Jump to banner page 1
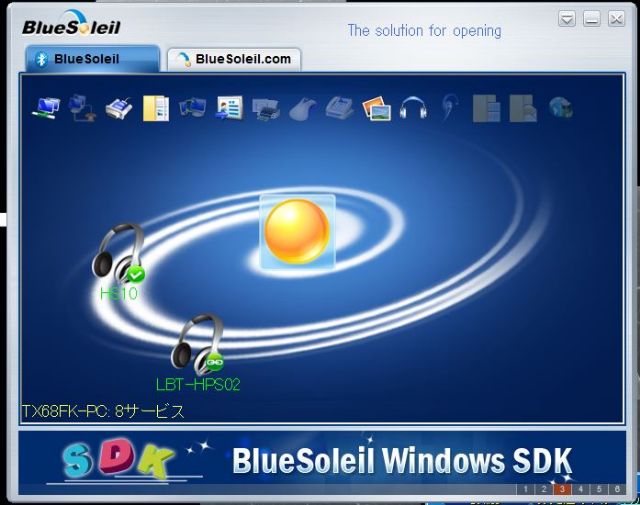 pyautogui.click(x=526, y=489)
